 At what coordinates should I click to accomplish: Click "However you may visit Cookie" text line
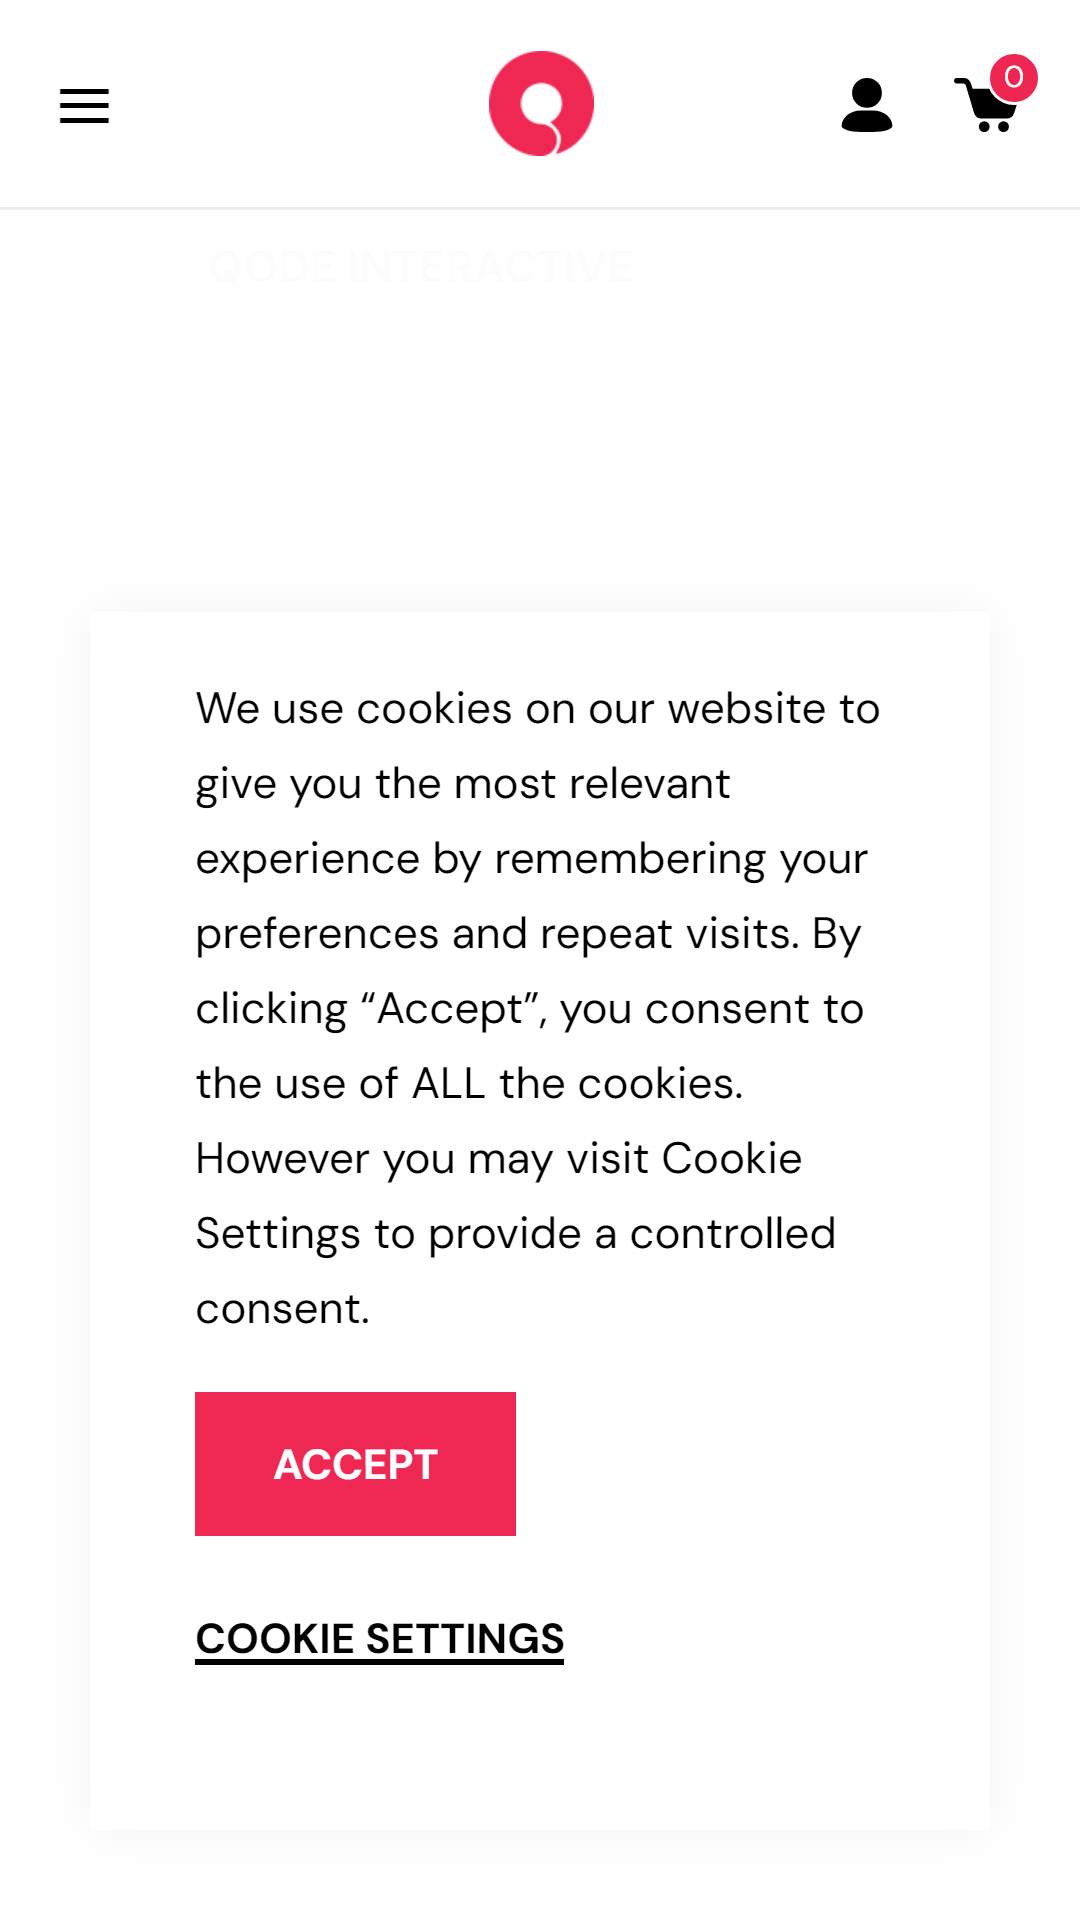coord(499,1159)
